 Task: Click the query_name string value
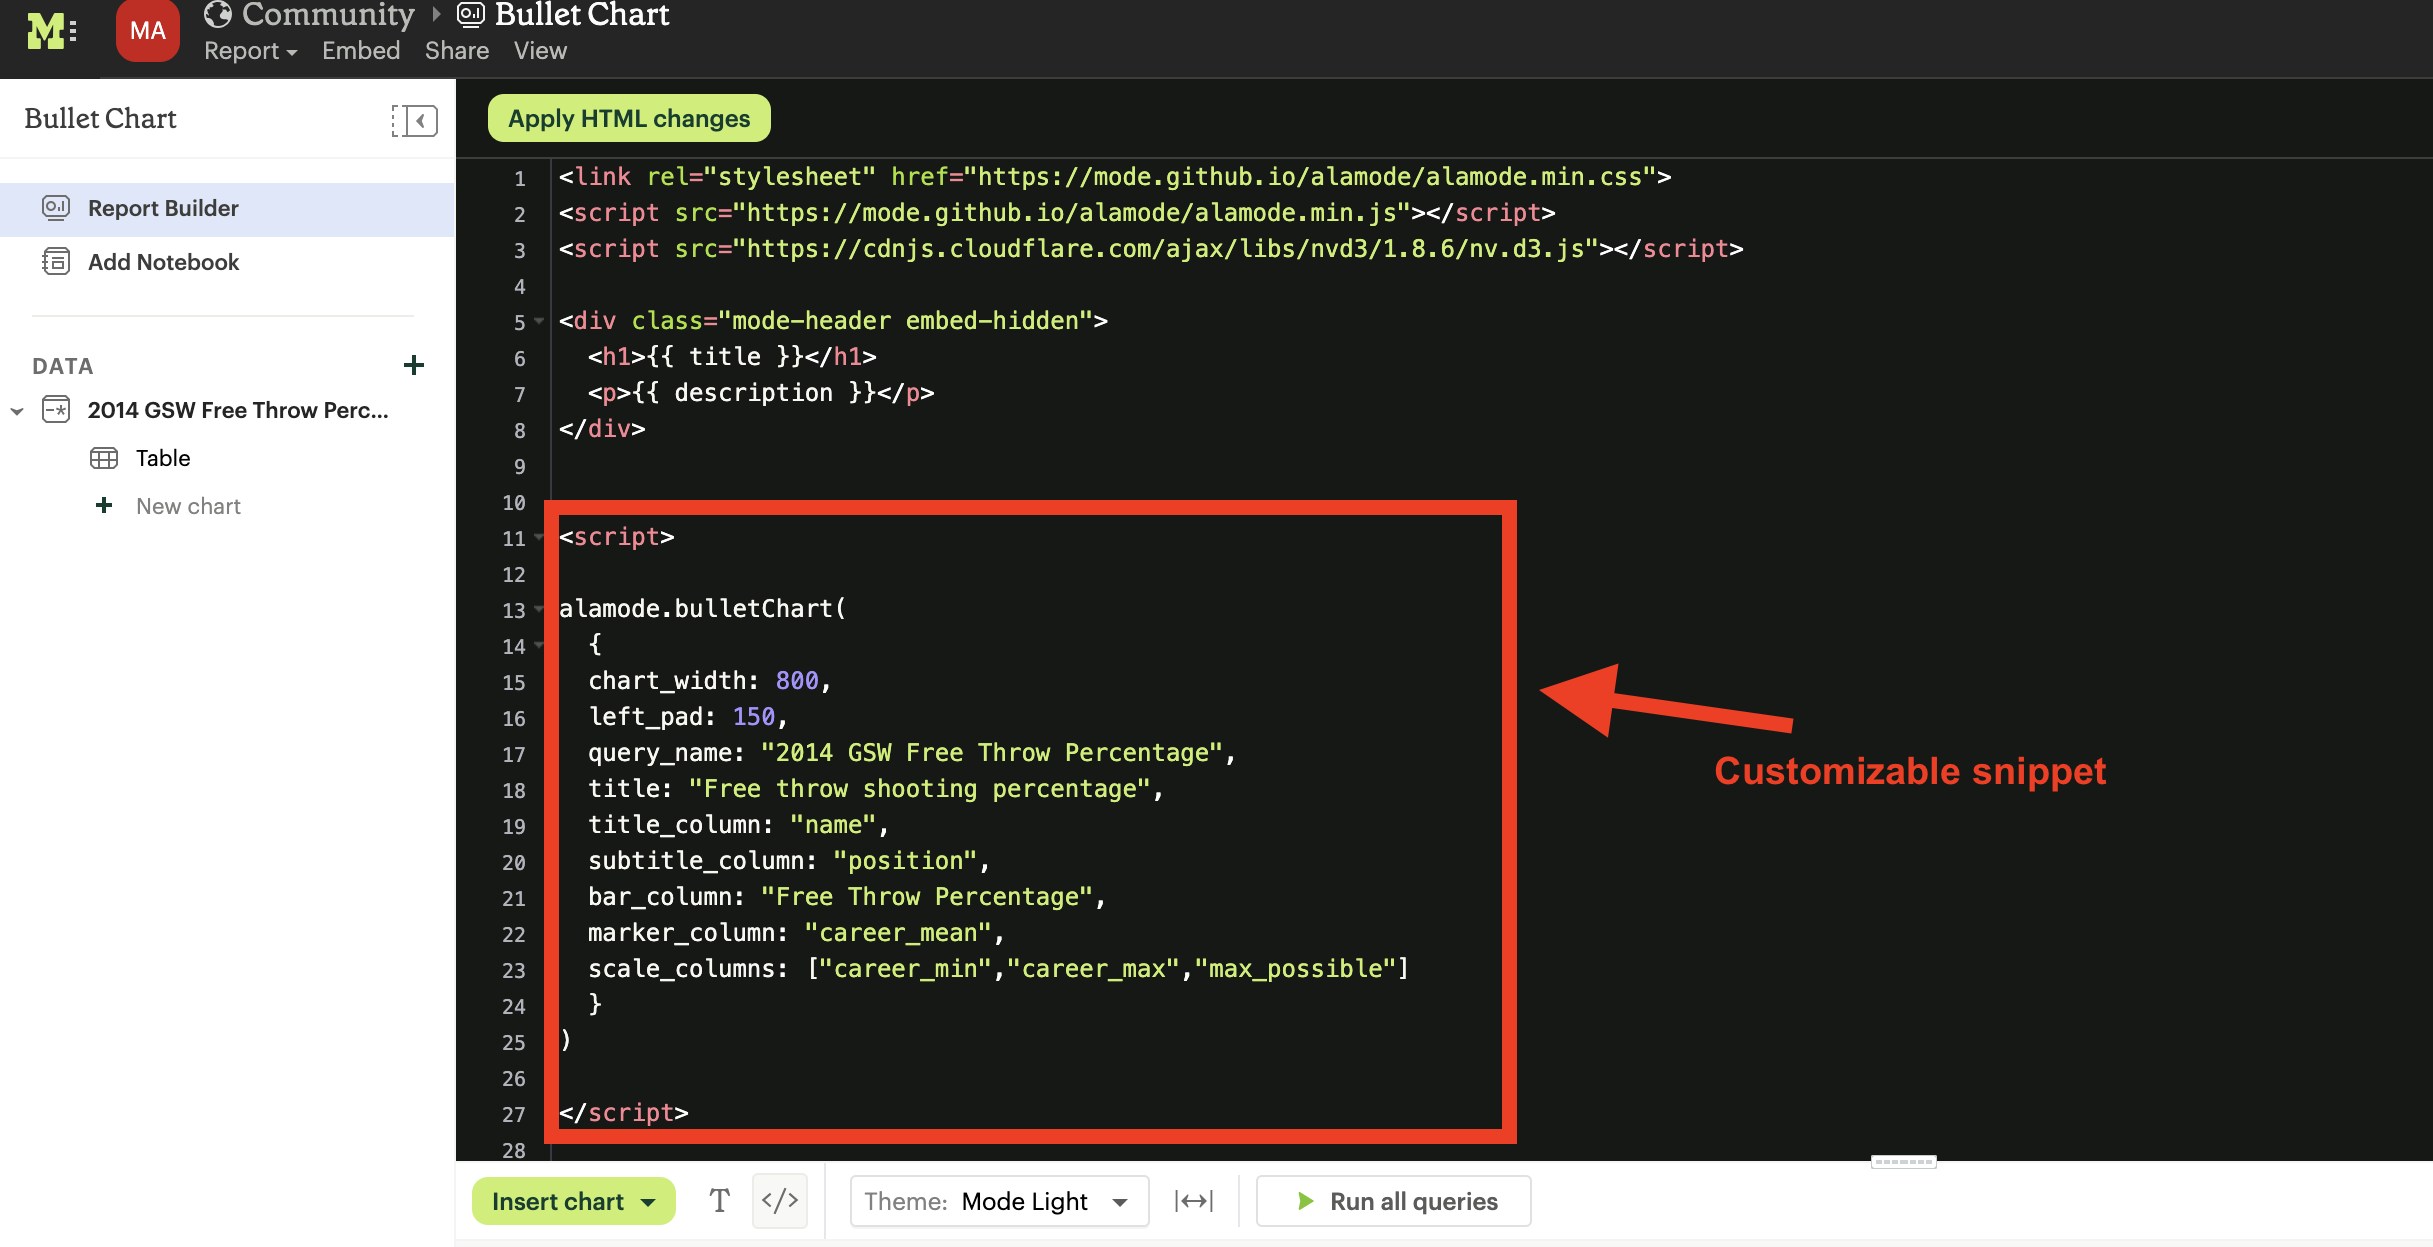click(991, 753)
